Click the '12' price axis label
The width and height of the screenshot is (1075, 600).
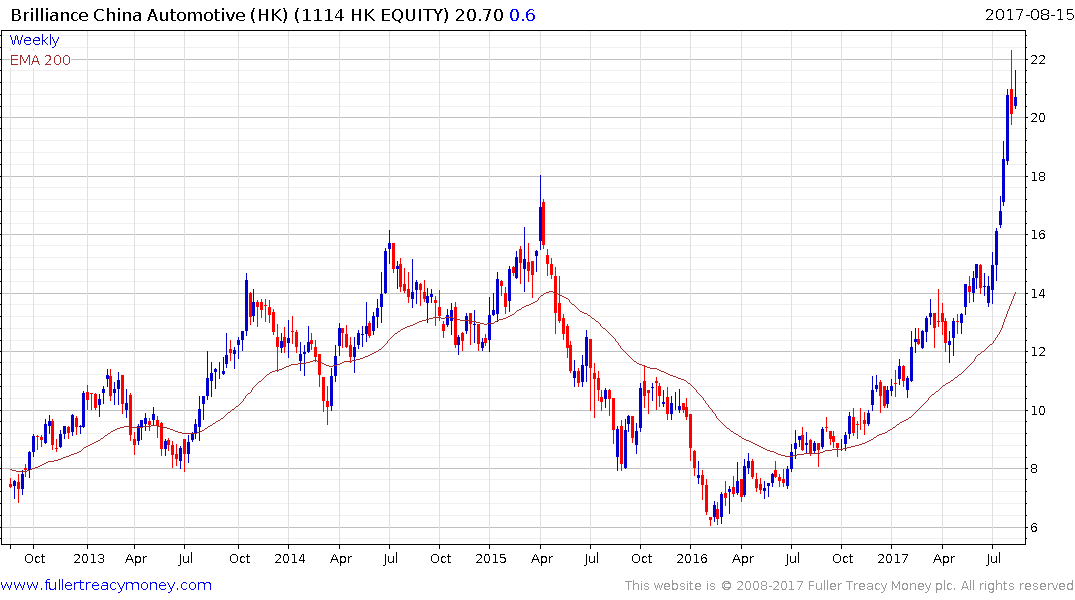[1038, 352]
